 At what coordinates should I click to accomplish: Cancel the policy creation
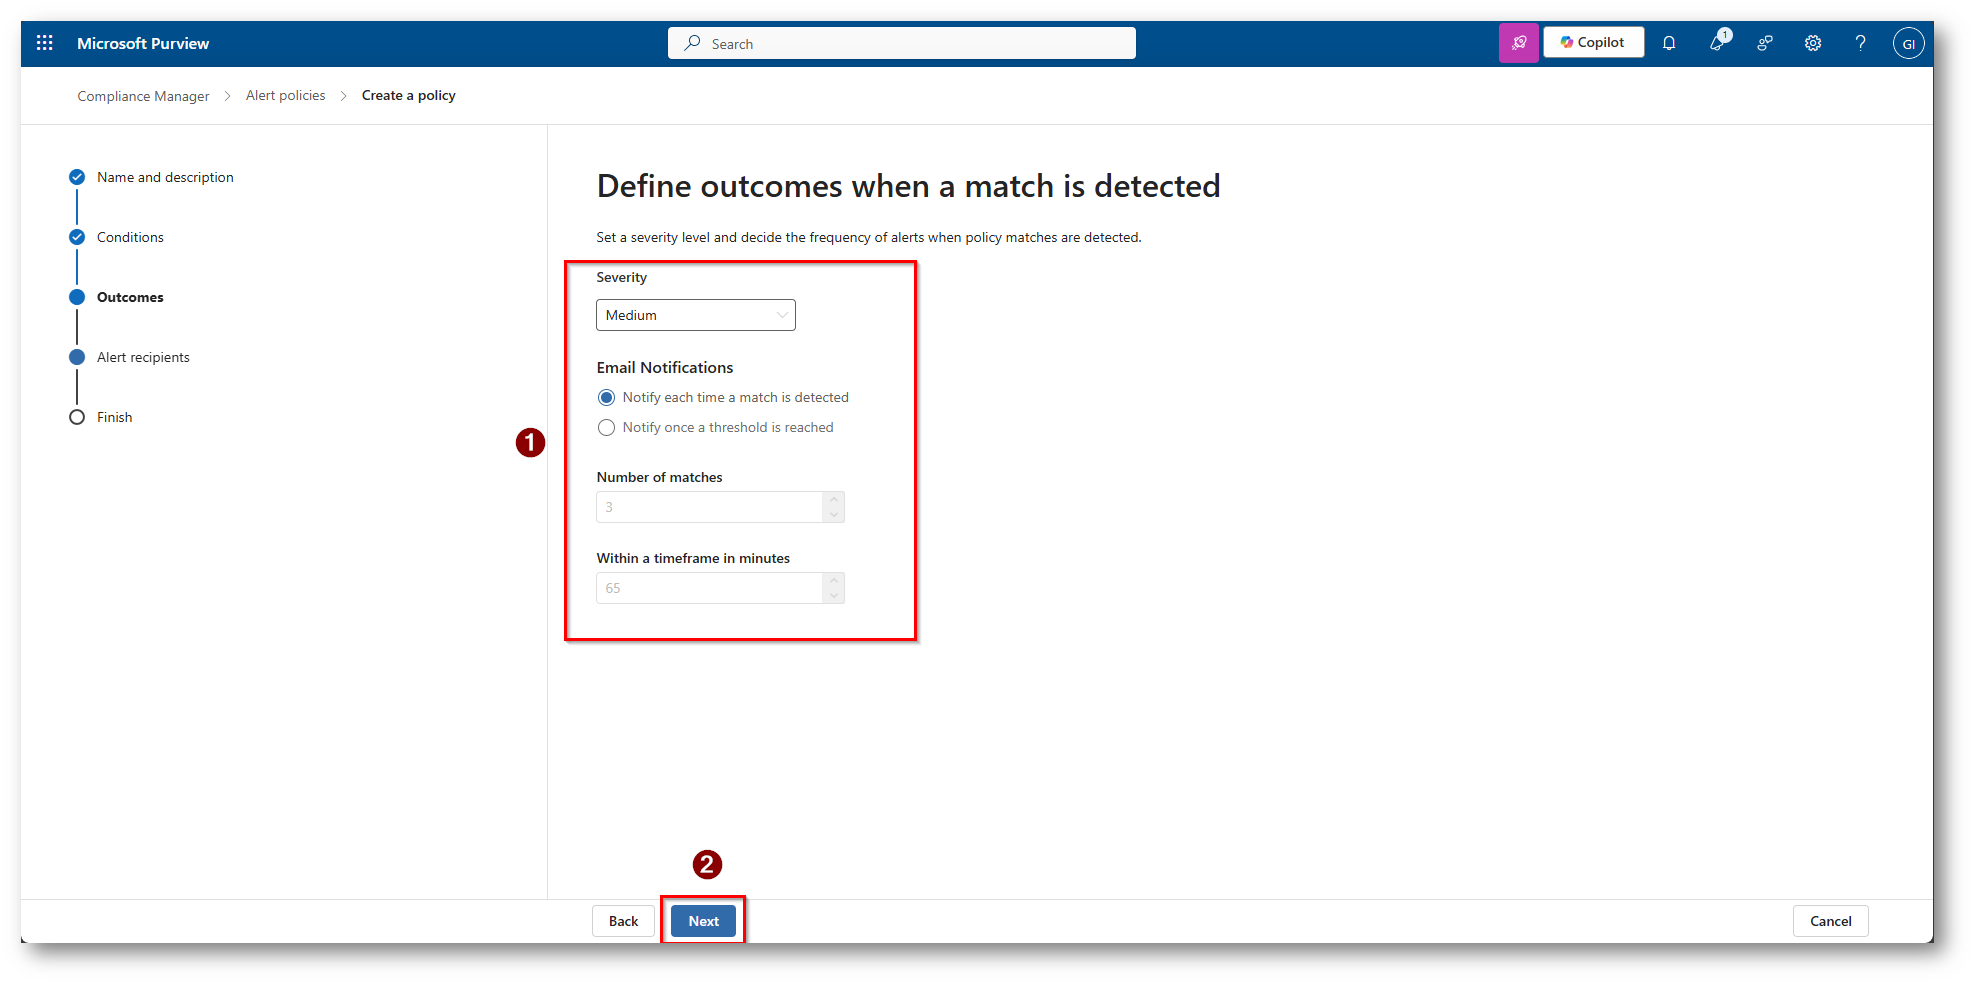1830,921
